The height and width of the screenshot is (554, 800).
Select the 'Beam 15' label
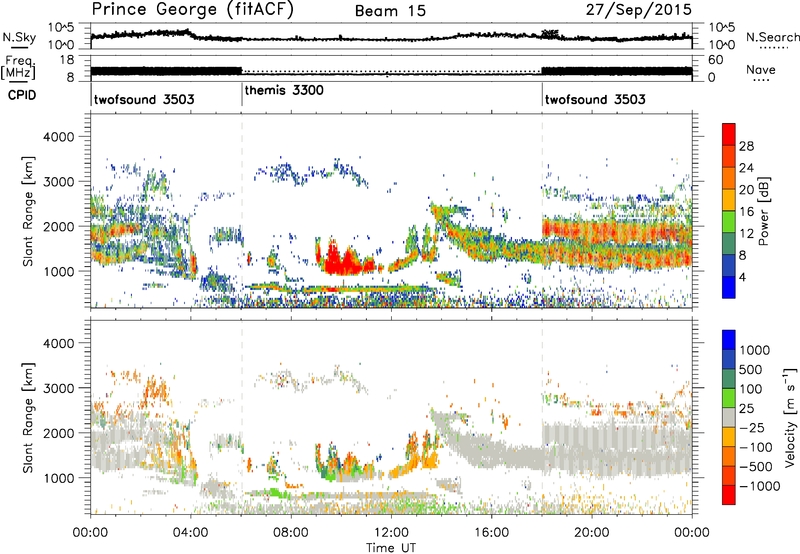click(x=390, y=11)
